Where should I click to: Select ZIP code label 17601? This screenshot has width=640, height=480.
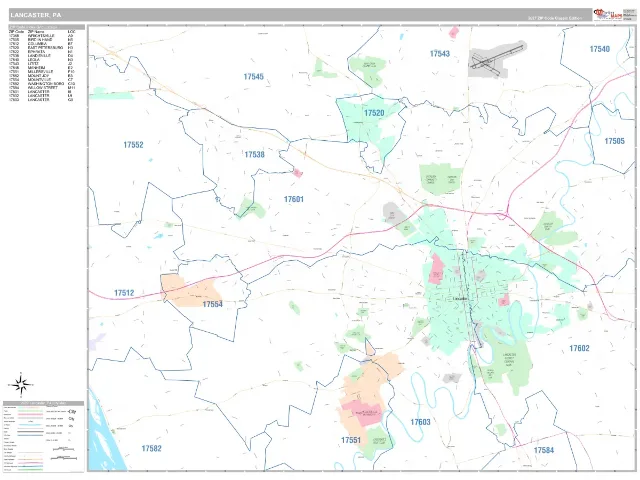click(x=293, y=199)
